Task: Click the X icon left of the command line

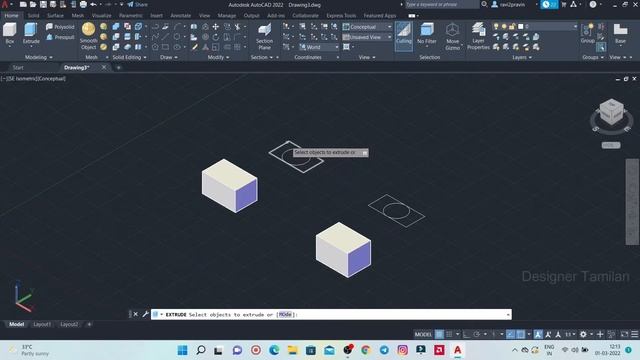Action: click(x=136, y=314)
